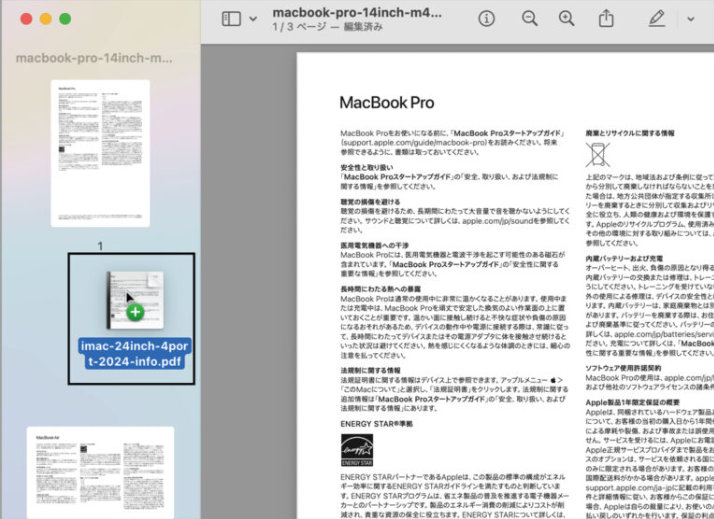Click the ENERGY STAR logo image
The image size is (714, 519).
pos(357,450)
